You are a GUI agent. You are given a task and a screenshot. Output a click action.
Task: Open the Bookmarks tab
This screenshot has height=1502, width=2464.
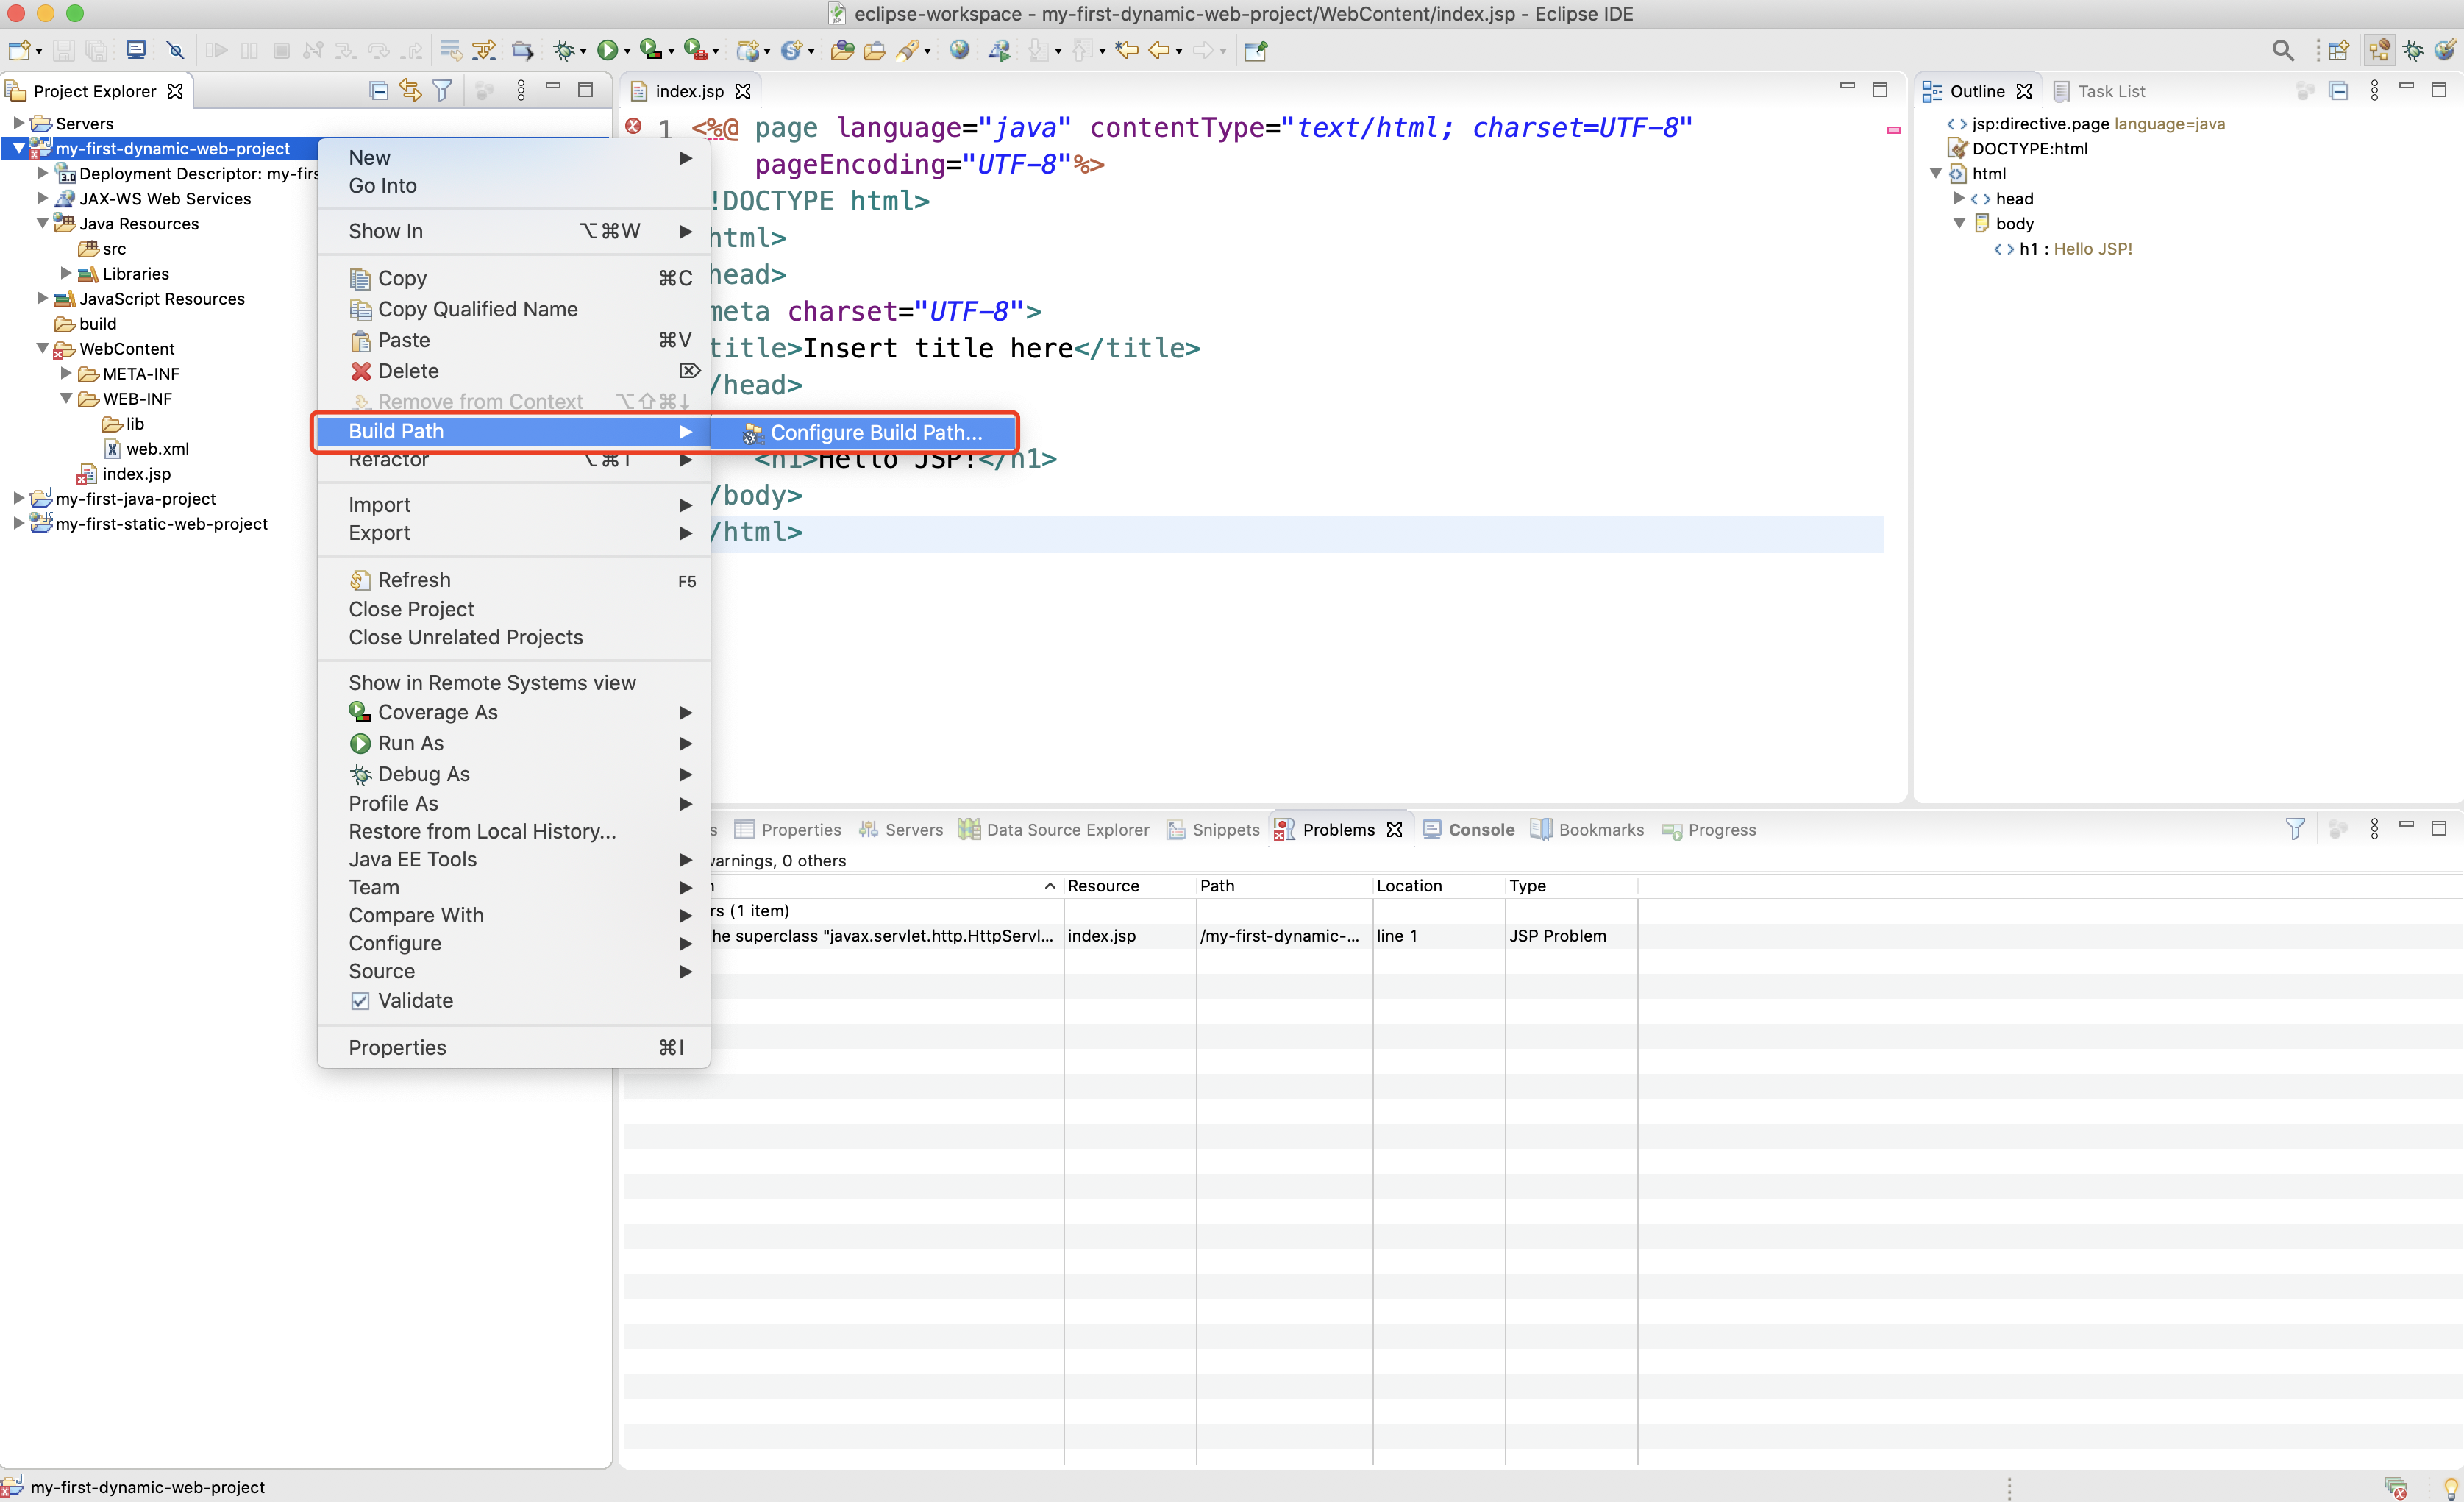point(1587,829)
